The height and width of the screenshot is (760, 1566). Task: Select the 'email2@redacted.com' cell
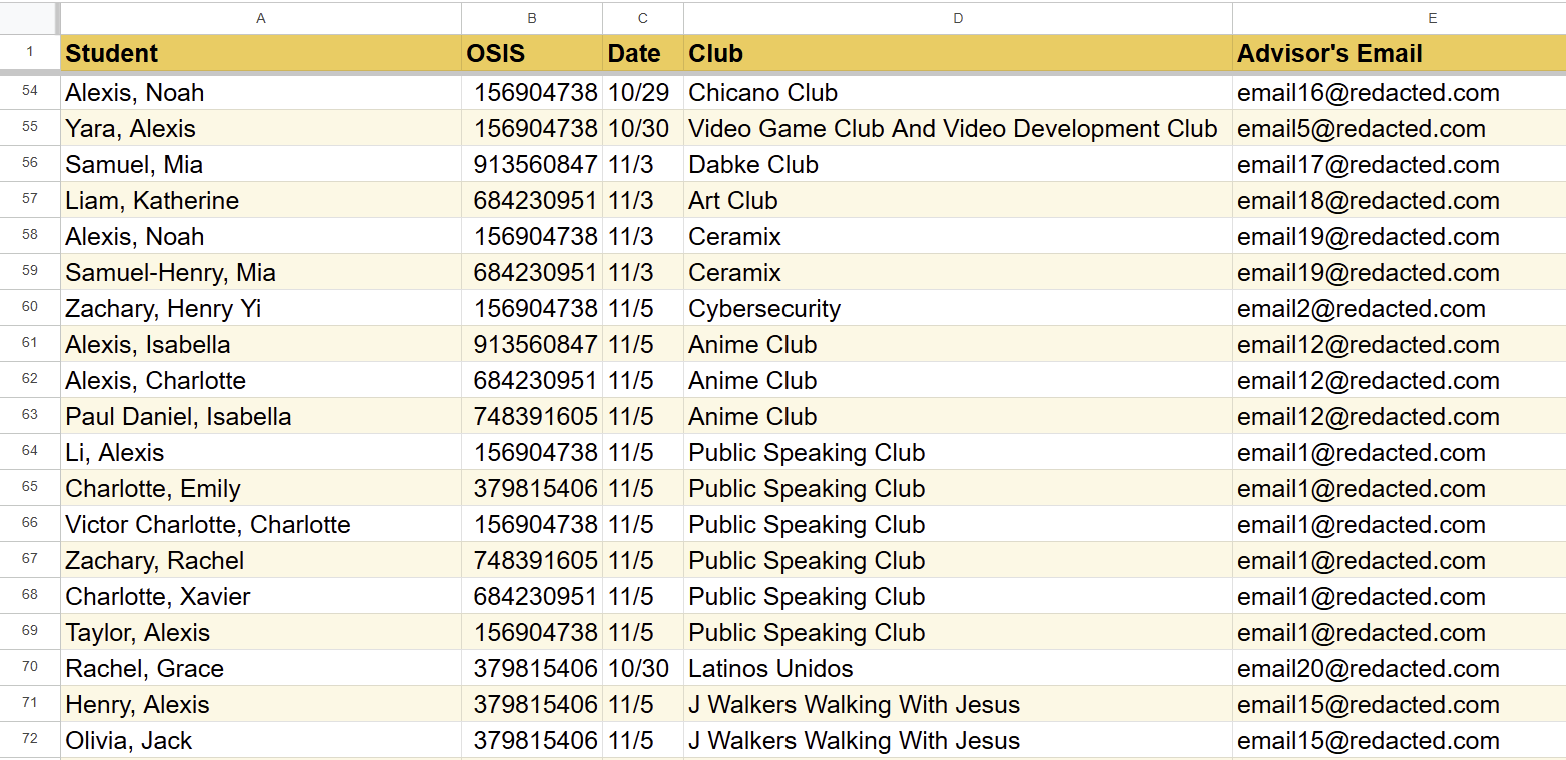pos(1399,308)
